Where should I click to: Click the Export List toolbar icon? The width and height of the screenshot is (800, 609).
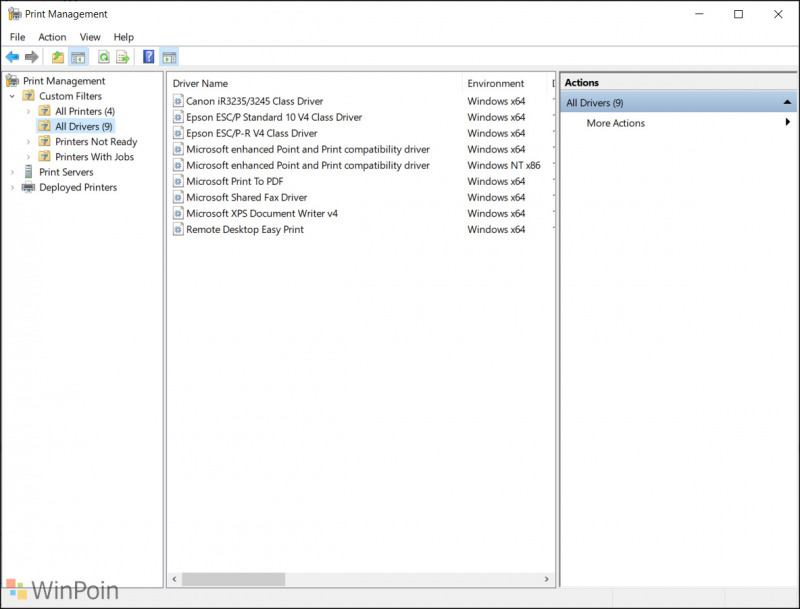[x=123, y=57]
